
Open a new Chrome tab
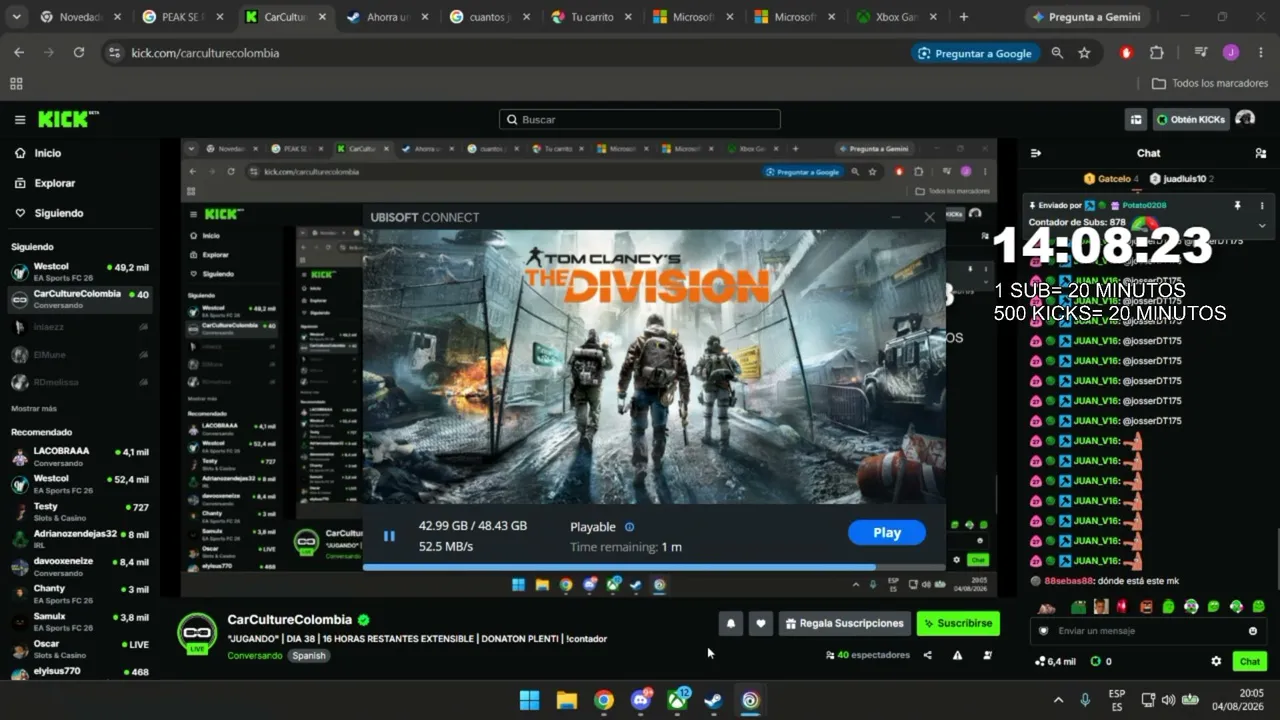[964, 17]
